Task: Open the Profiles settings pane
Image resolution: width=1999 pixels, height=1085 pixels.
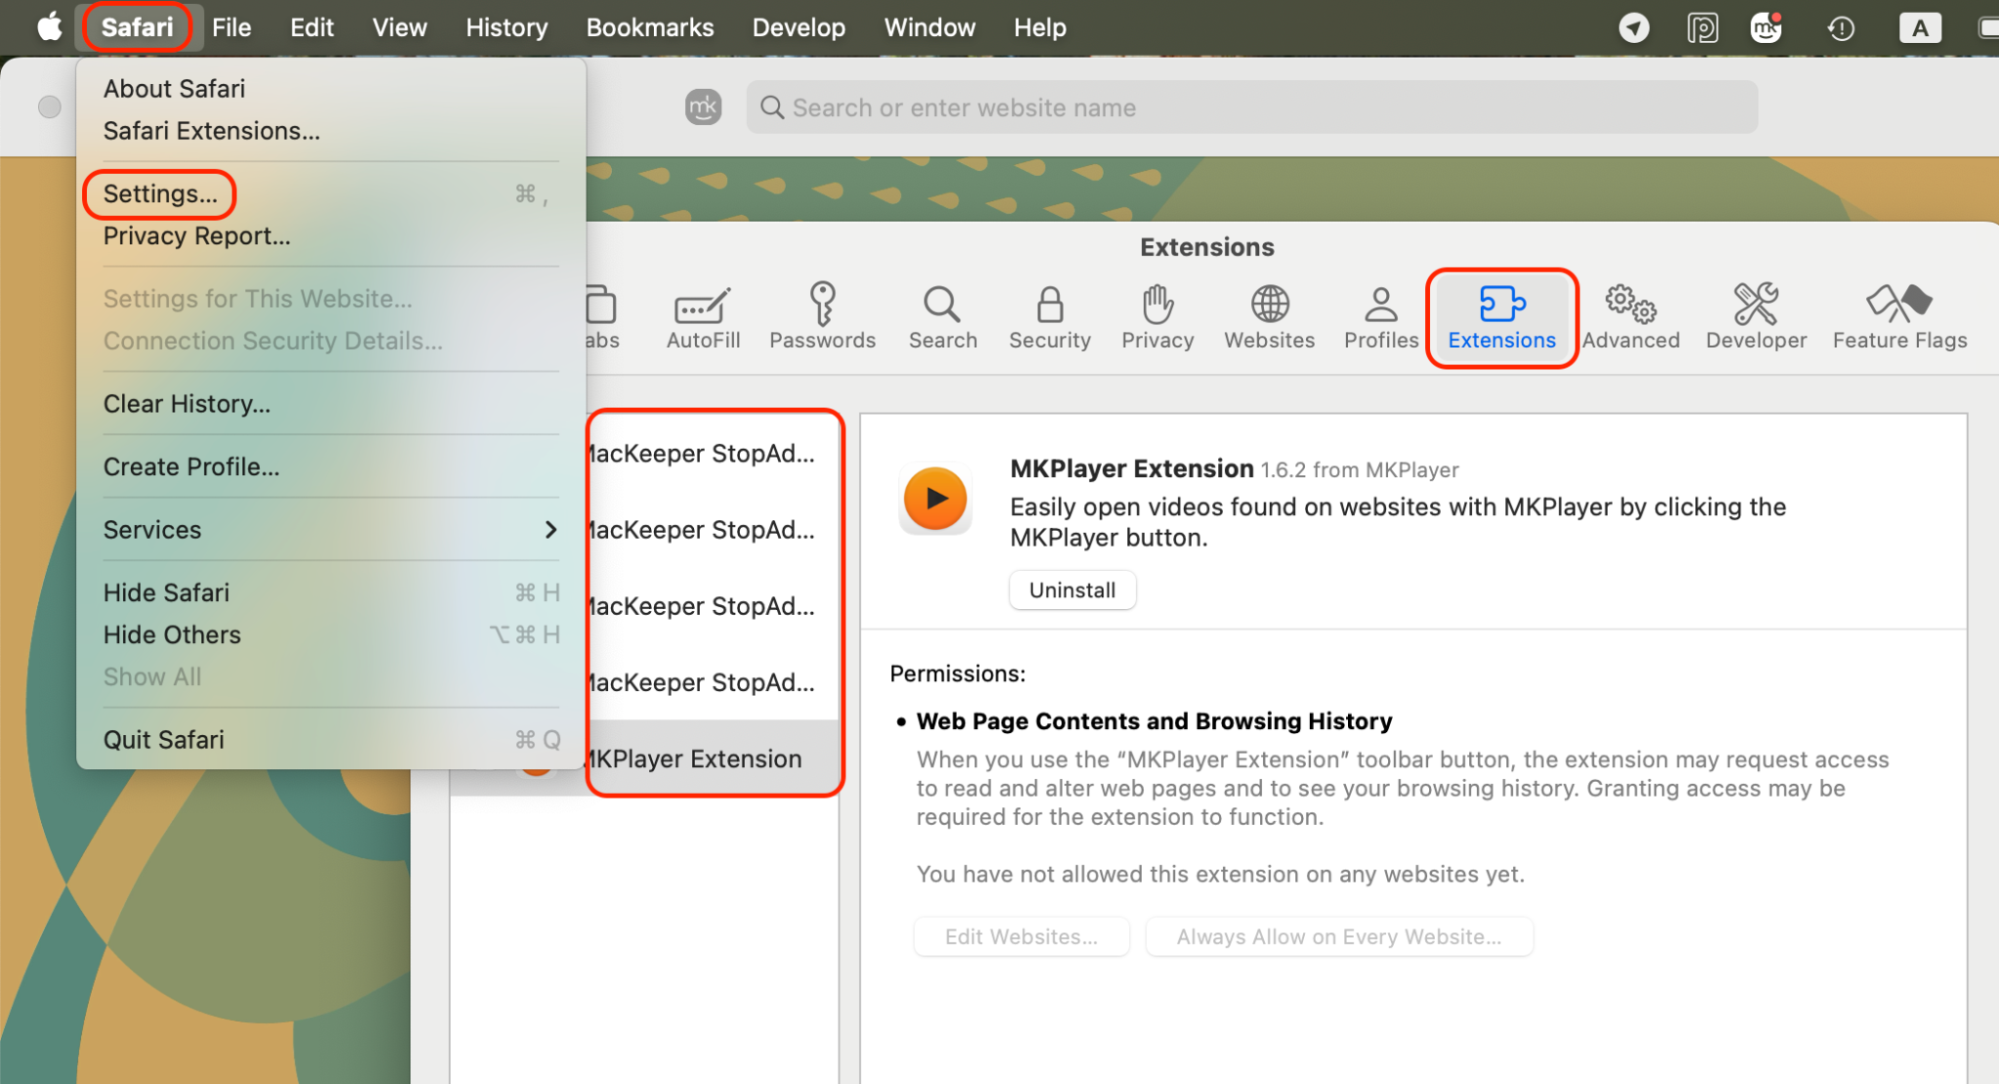Action: (x=1380, y=316)
